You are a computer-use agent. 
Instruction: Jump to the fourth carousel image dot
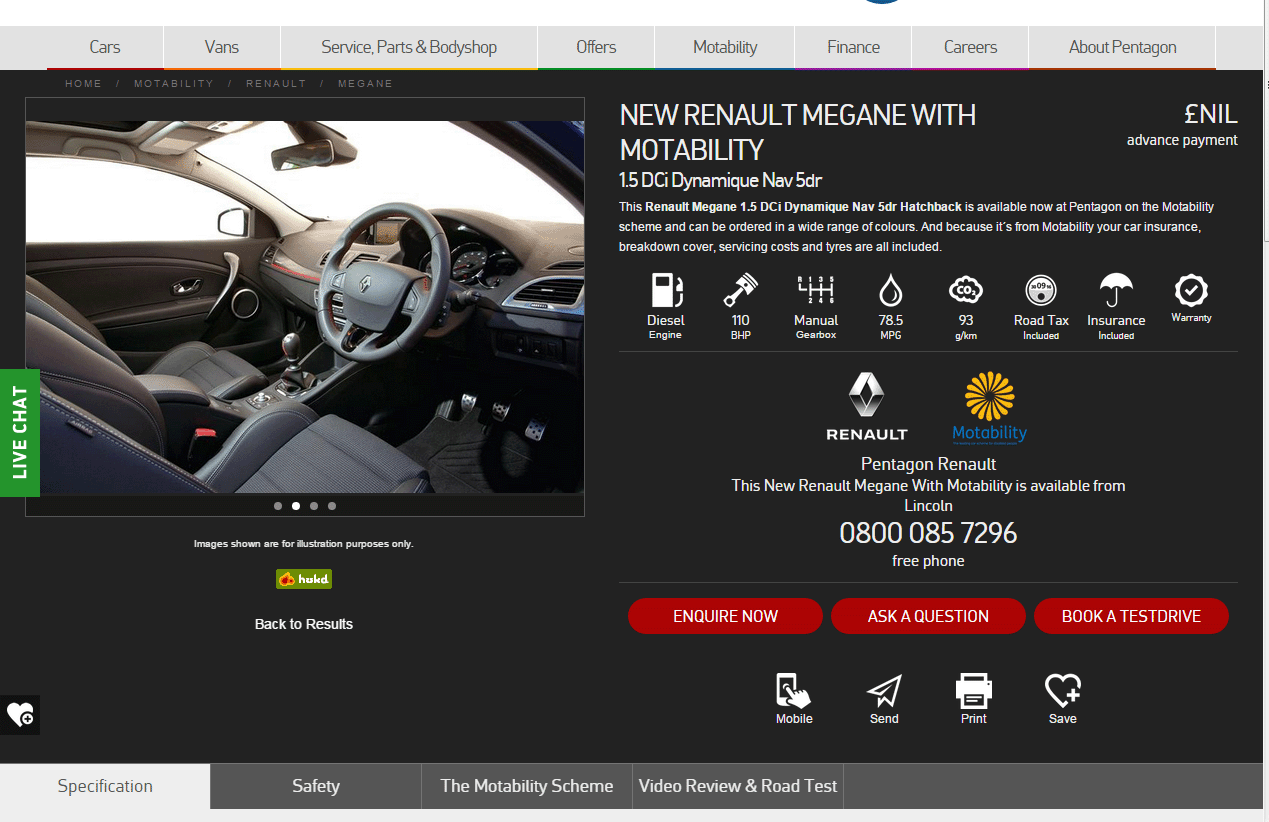click(x=332, y=506)
